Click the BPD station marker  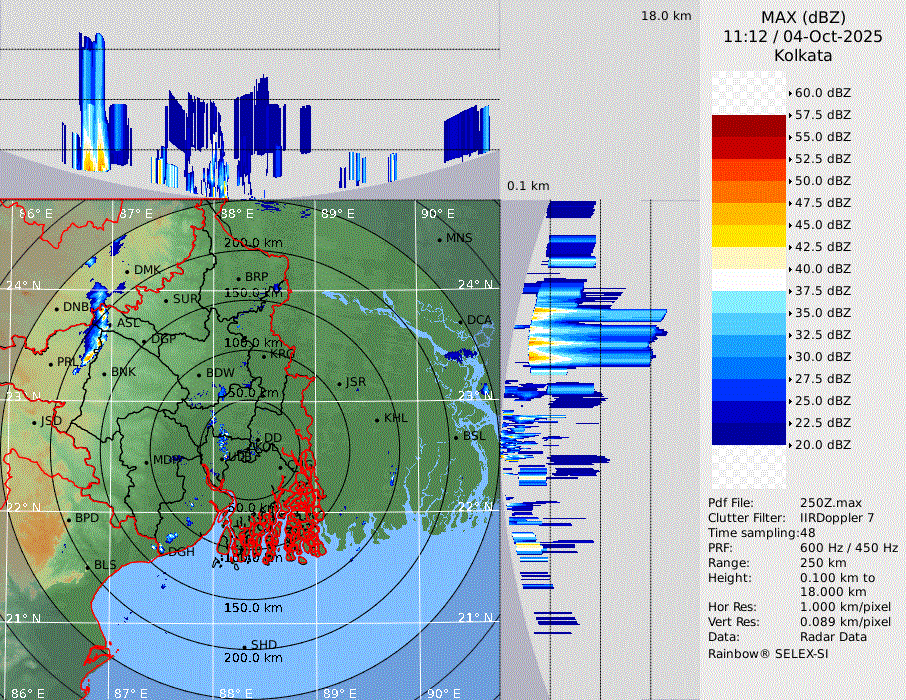click(x=69, y=519)
